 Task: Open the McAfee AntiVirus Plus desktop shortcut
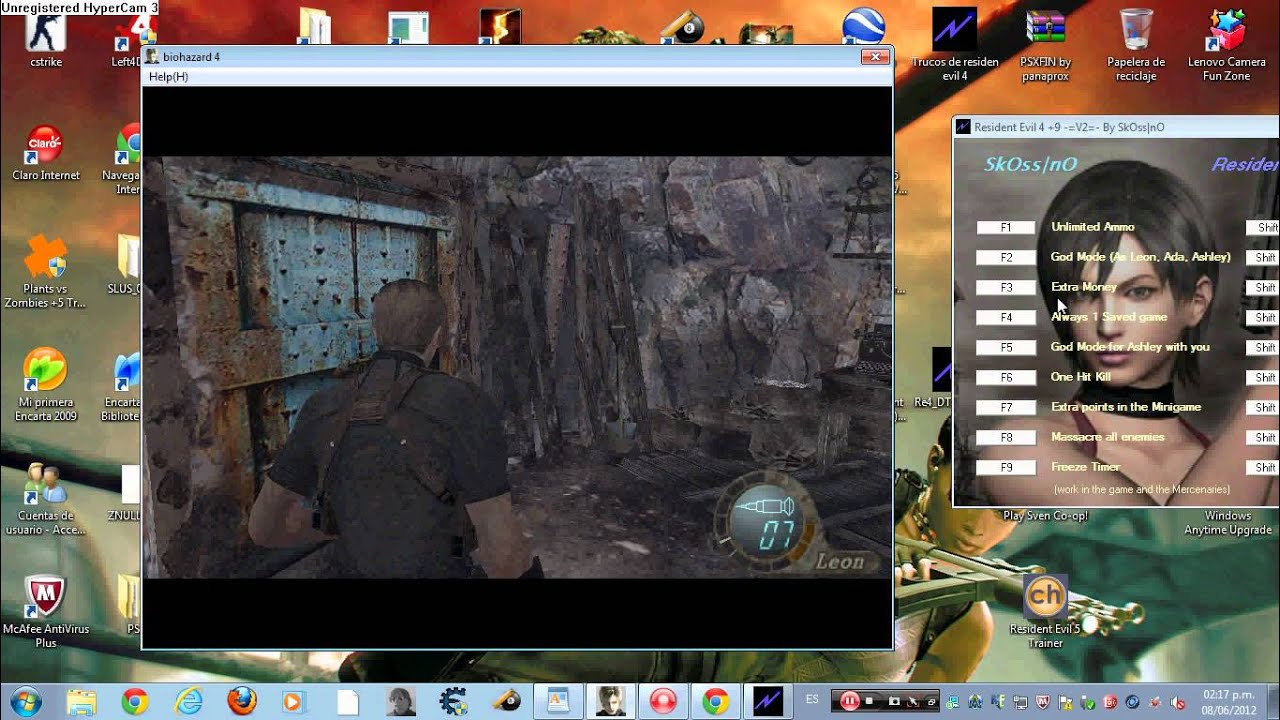tap(45, 598)
